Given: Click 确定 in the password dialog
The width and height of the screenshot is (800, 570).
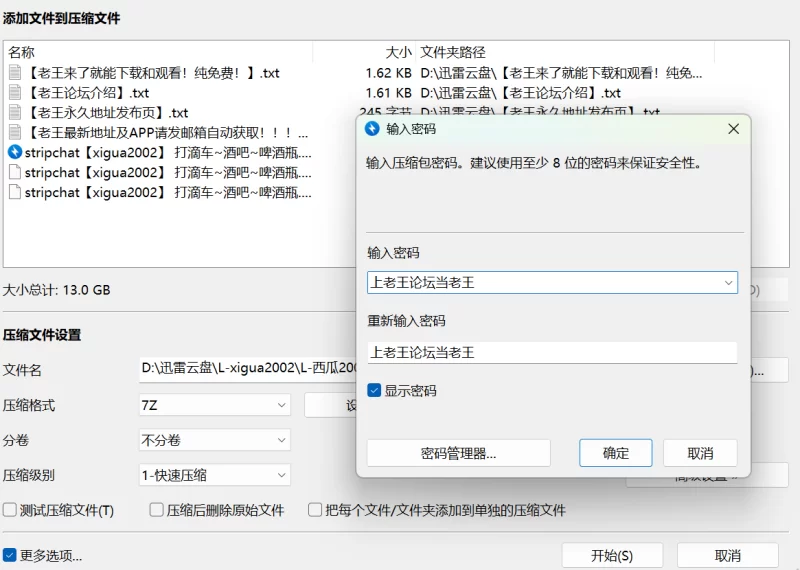Looking at the screenshot, I should pos(616,453).
